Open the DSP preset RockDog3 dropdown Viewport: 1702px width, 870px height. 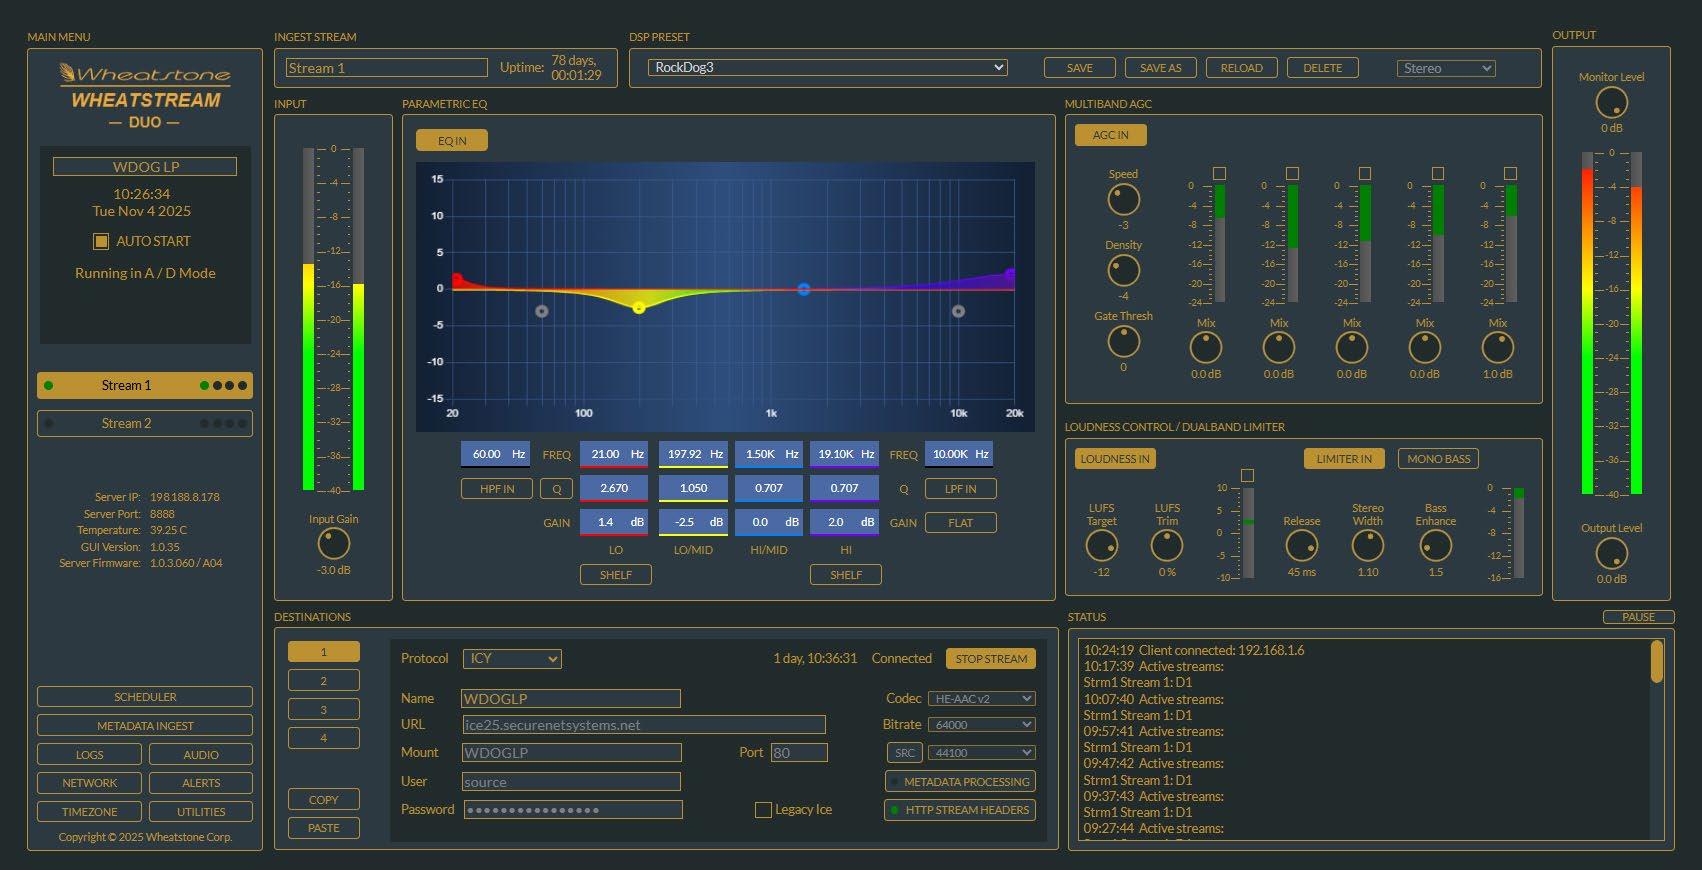coord(827,68)
